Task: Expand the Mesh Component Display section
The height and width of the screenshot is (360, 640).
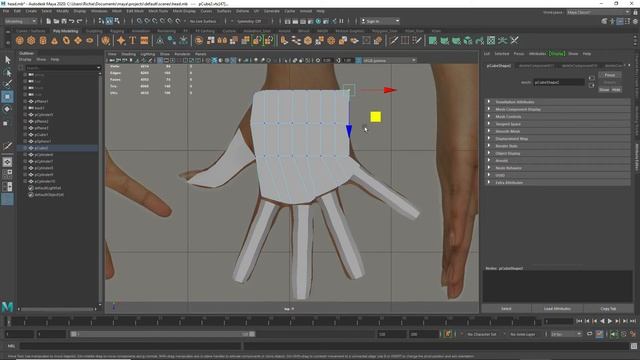Action: pos(558,109)
